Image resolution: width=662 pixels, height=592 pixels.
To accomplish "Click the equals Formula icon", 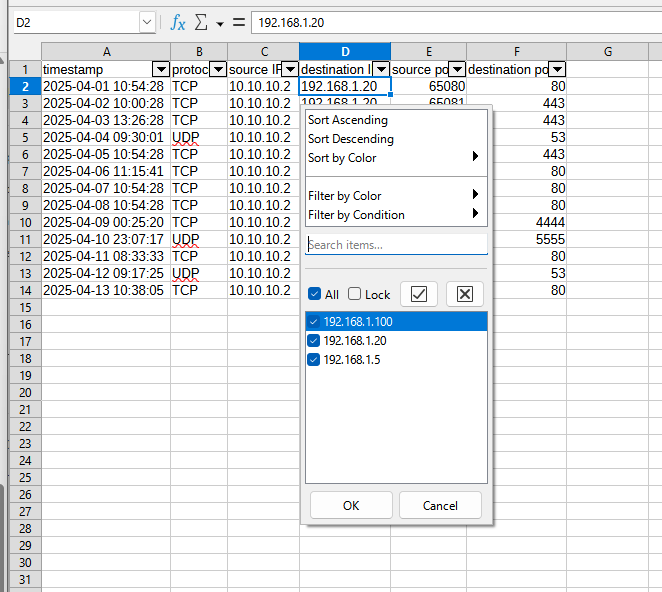I will click(238, 22).
